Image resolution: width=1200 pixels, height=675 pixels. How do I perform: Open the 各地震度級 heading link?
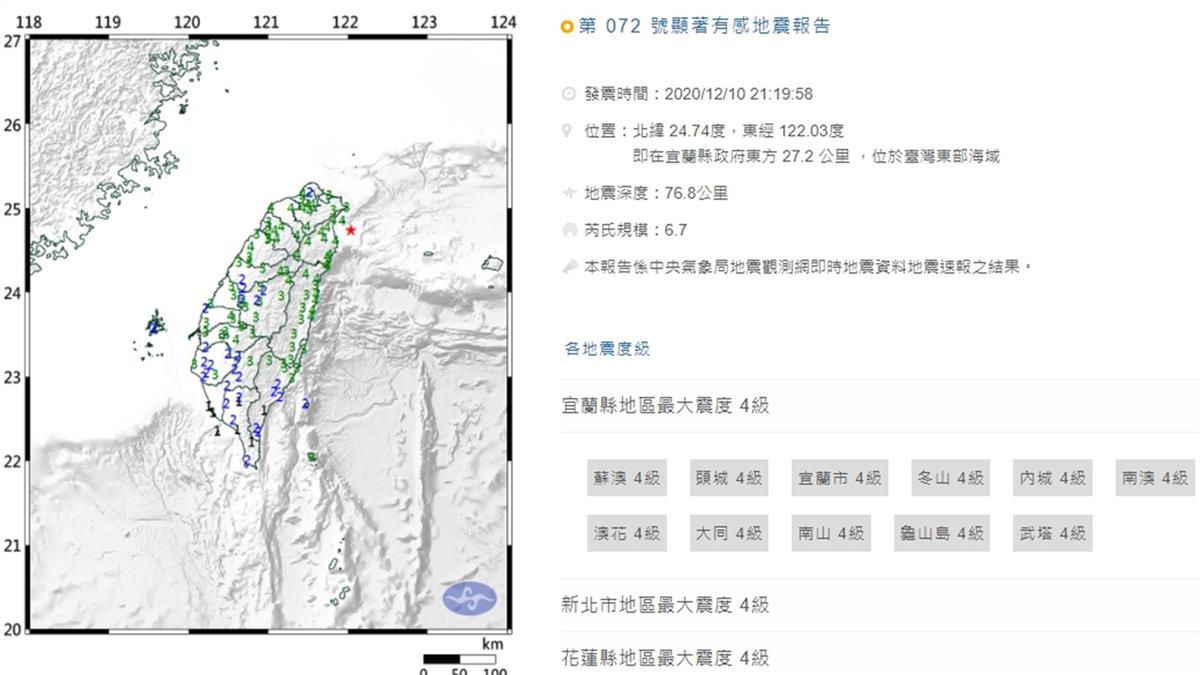pos(607,348)
